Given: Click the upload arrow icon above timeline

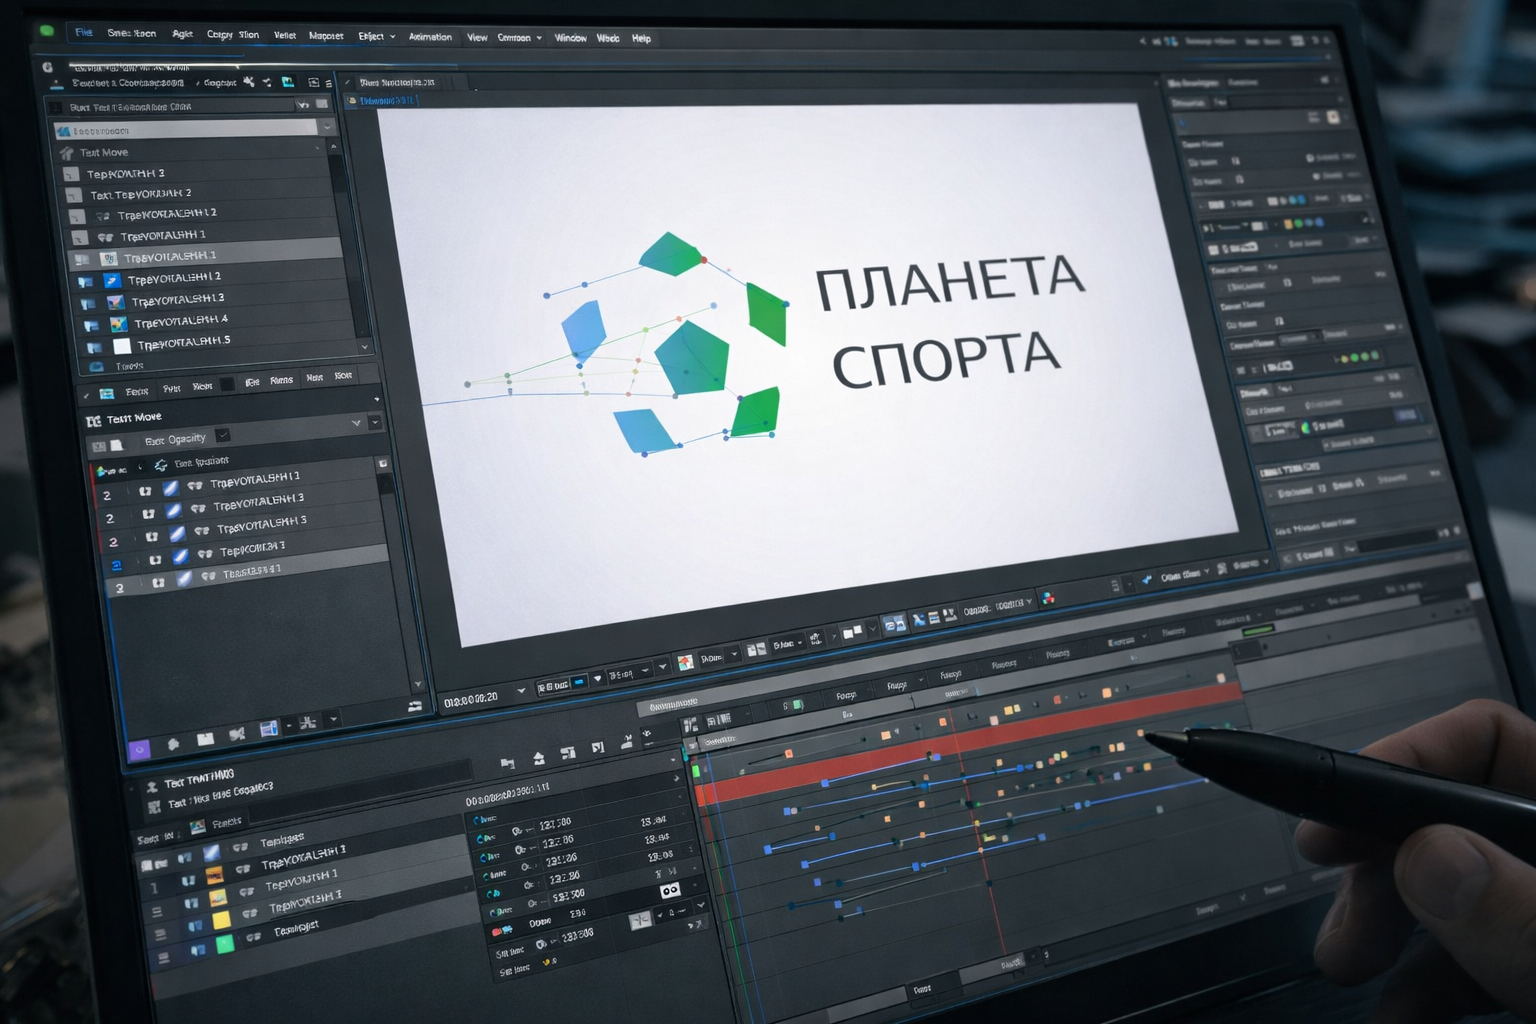Looking at the screenshot, I should pos(538,759).
